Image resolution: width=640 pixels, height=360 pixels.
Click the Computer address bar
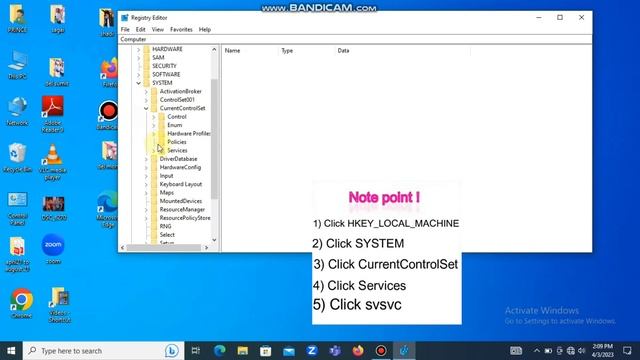[x=355, y=39]
